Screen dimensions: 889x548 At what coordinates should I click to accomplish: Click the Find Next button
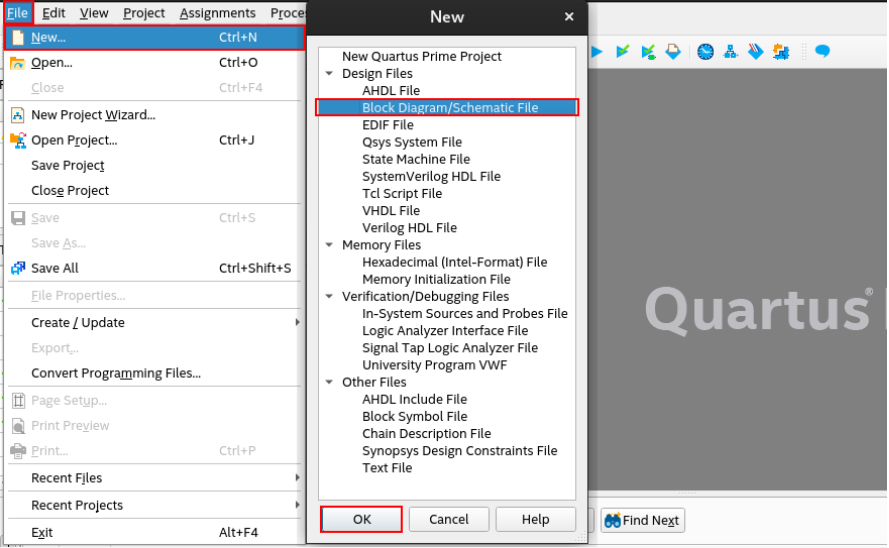(x=642, y=520)
